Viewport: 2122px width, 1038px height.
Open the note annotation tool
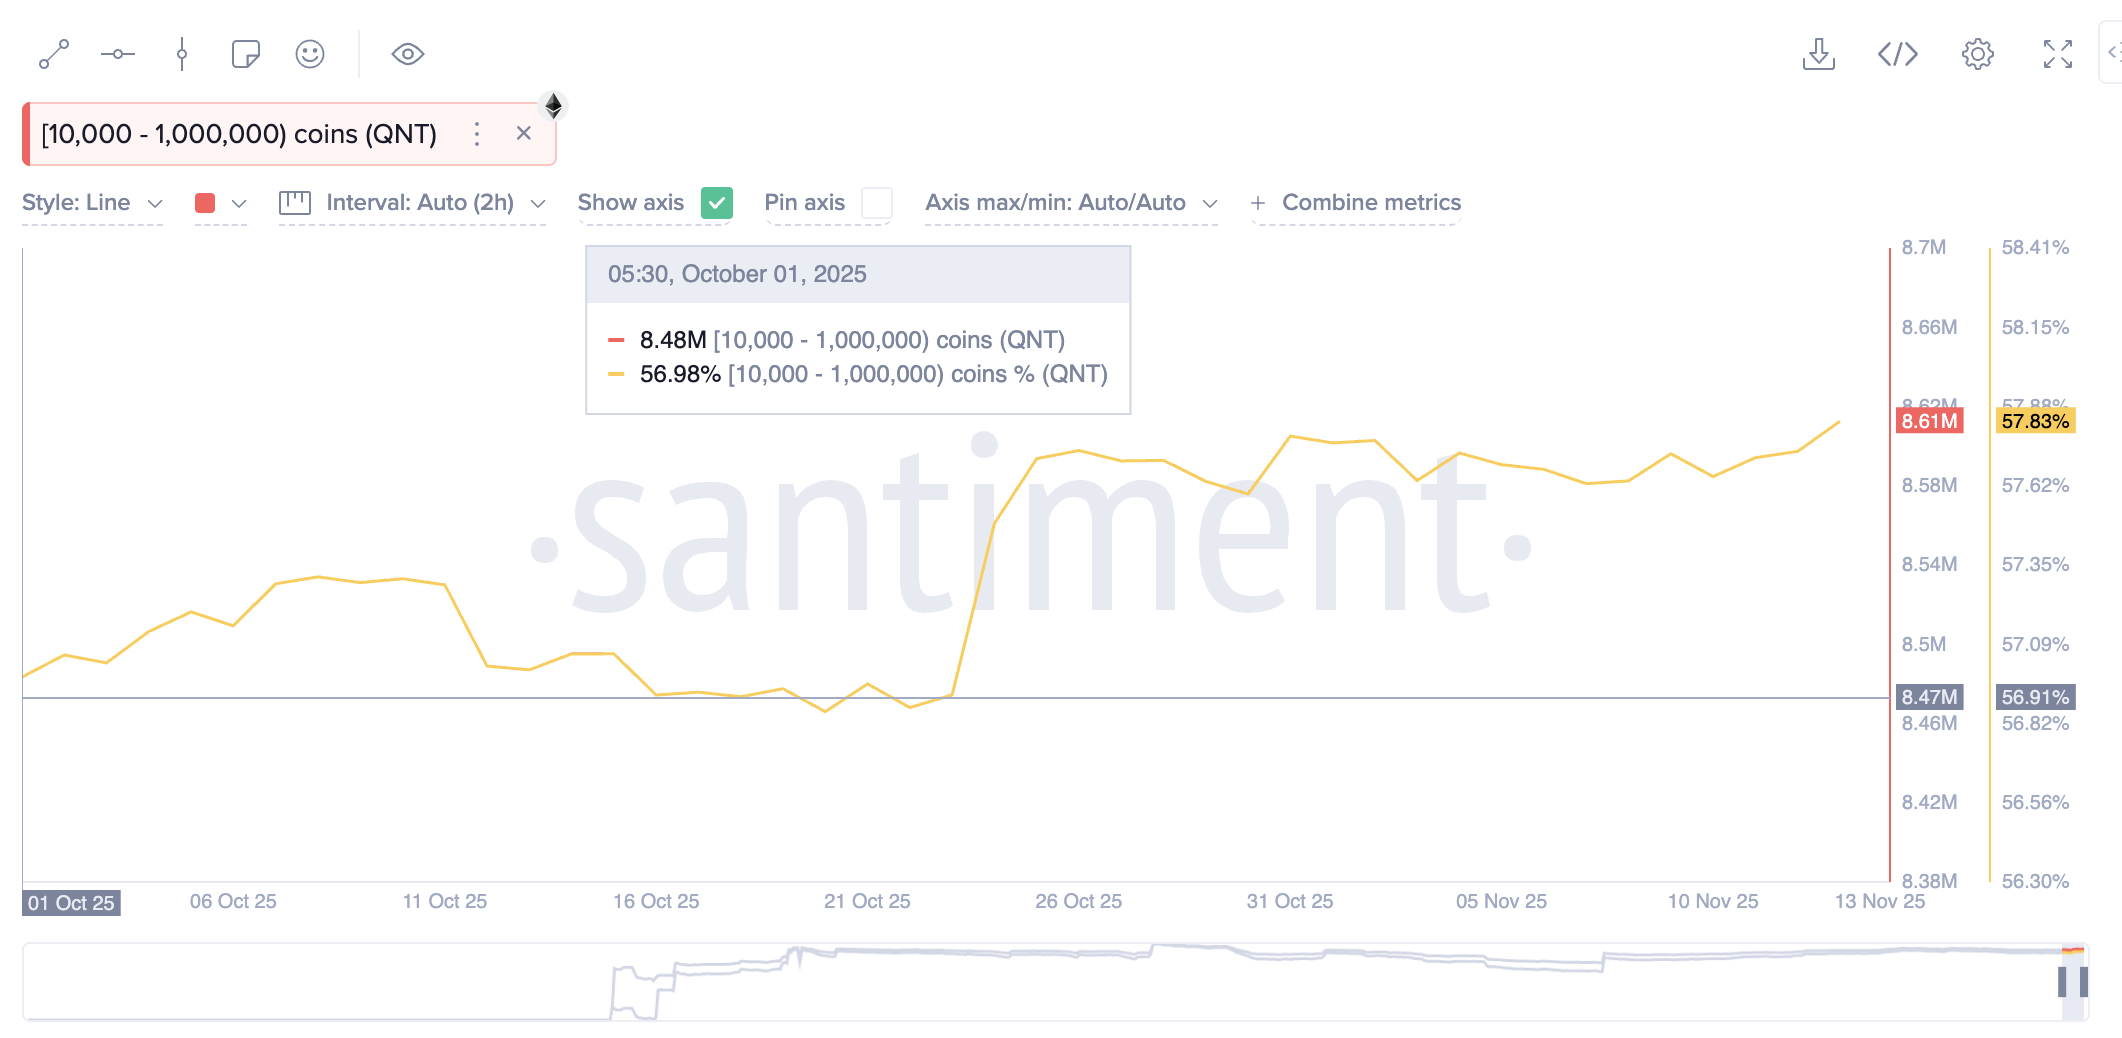(246, 55)
